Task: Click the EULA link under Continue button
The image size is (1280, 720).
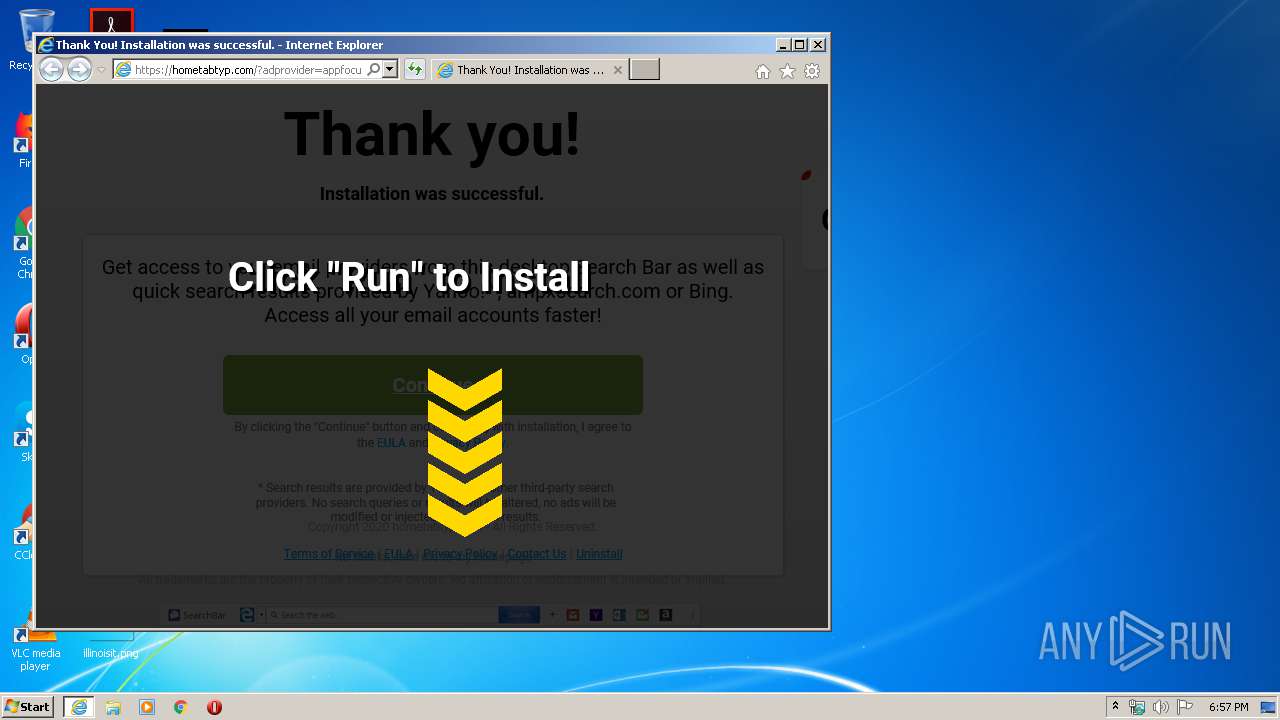Action: pos(391,443)
